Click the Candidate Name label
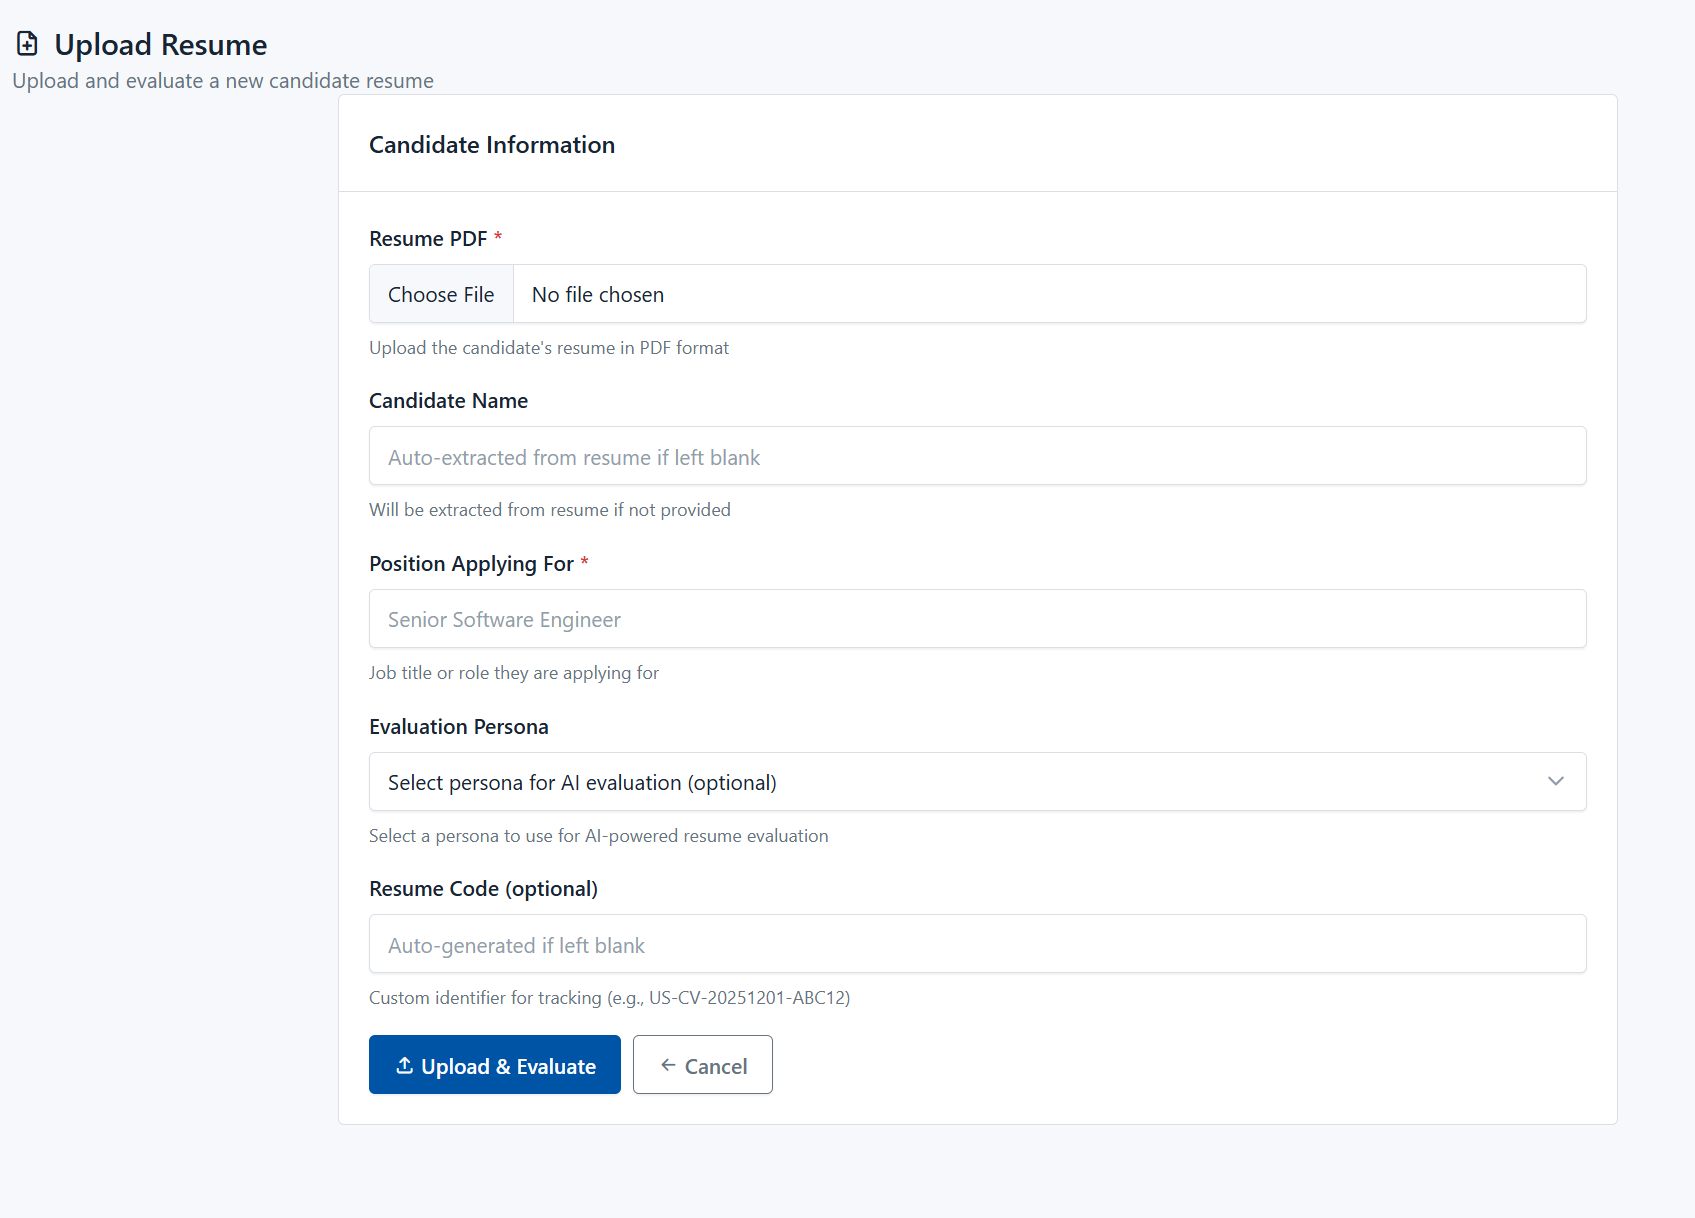The width and height of the screenshot is (1695, 1218). click(x=448, y=401)
